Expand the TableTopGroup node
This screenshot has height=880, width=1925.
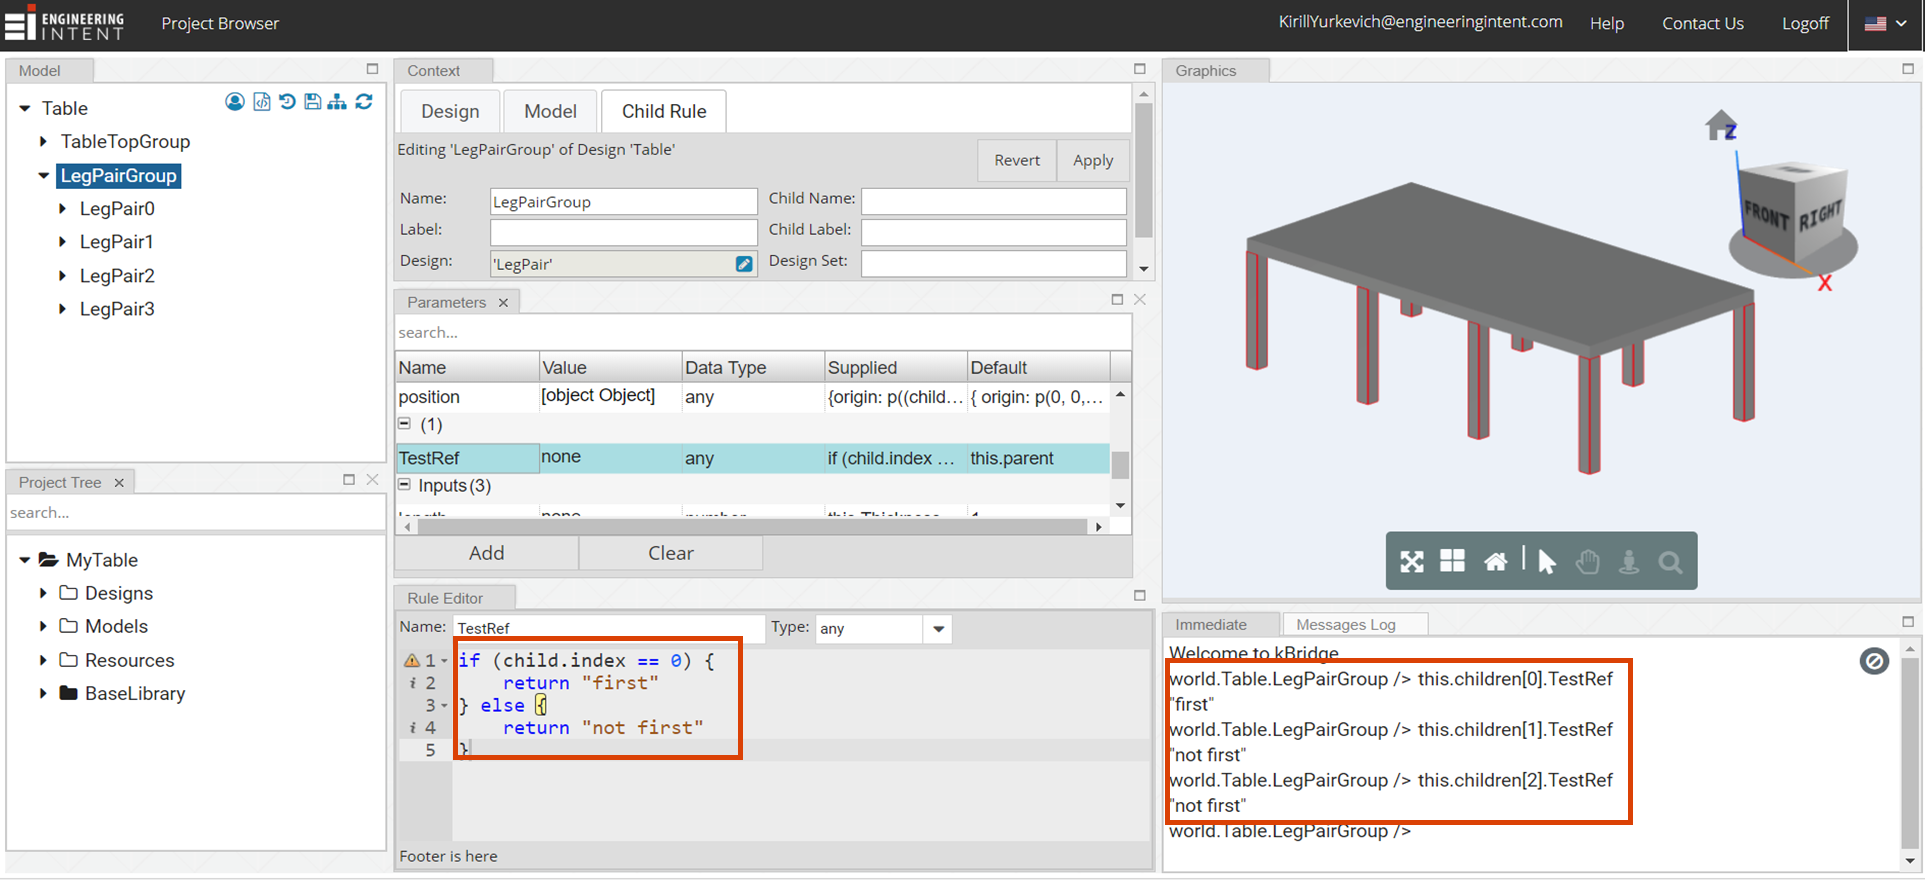(43, 142)
